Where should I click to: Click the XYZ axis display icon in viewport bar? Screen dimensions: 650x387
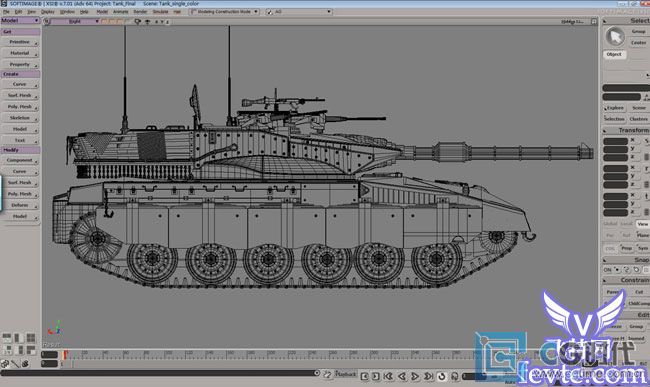pyautogui.click(x=162, y=22)
